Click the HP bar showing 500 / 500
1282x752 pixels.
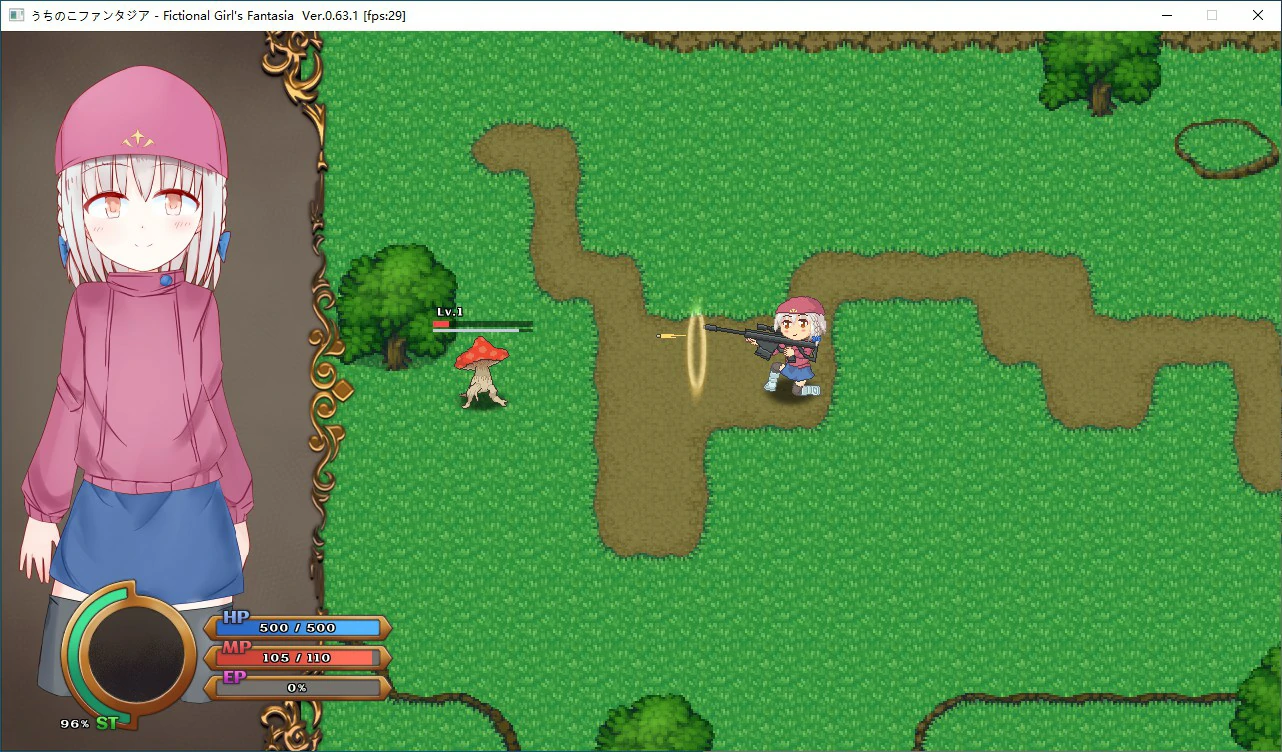(297, 628)
